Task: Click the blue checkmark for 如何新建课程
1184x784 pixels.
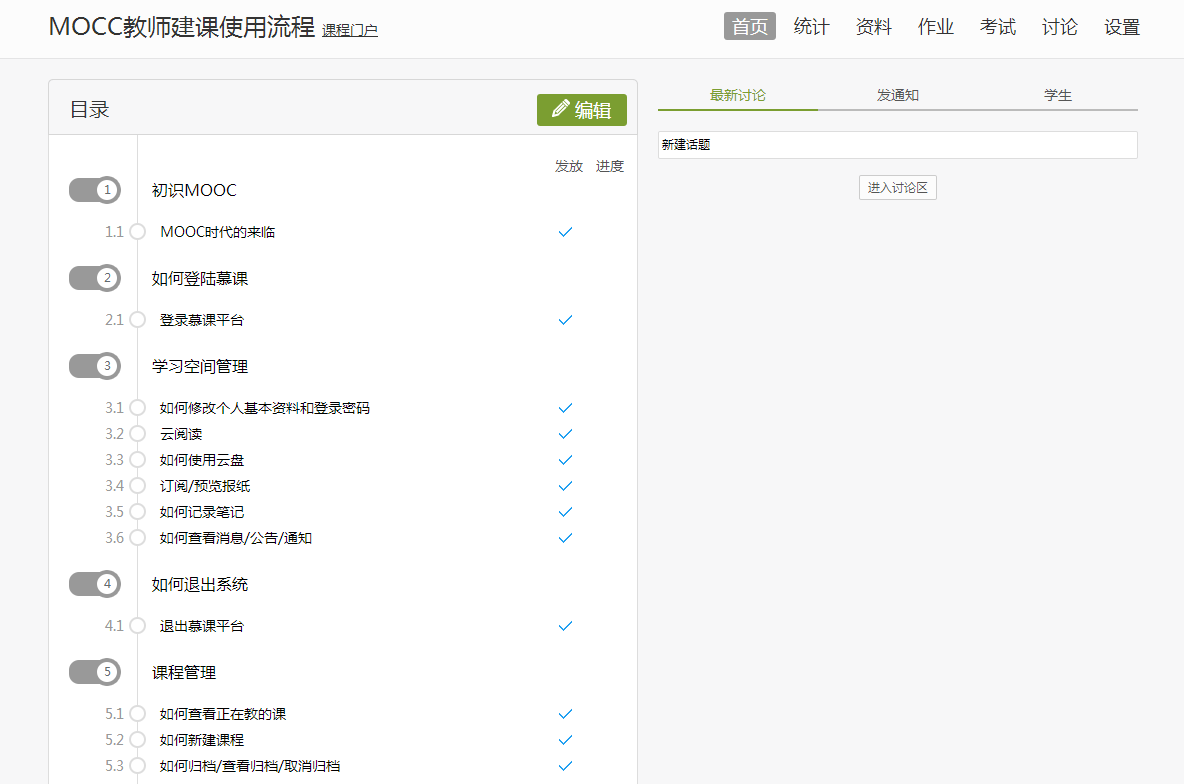Action: click(565, 740)
